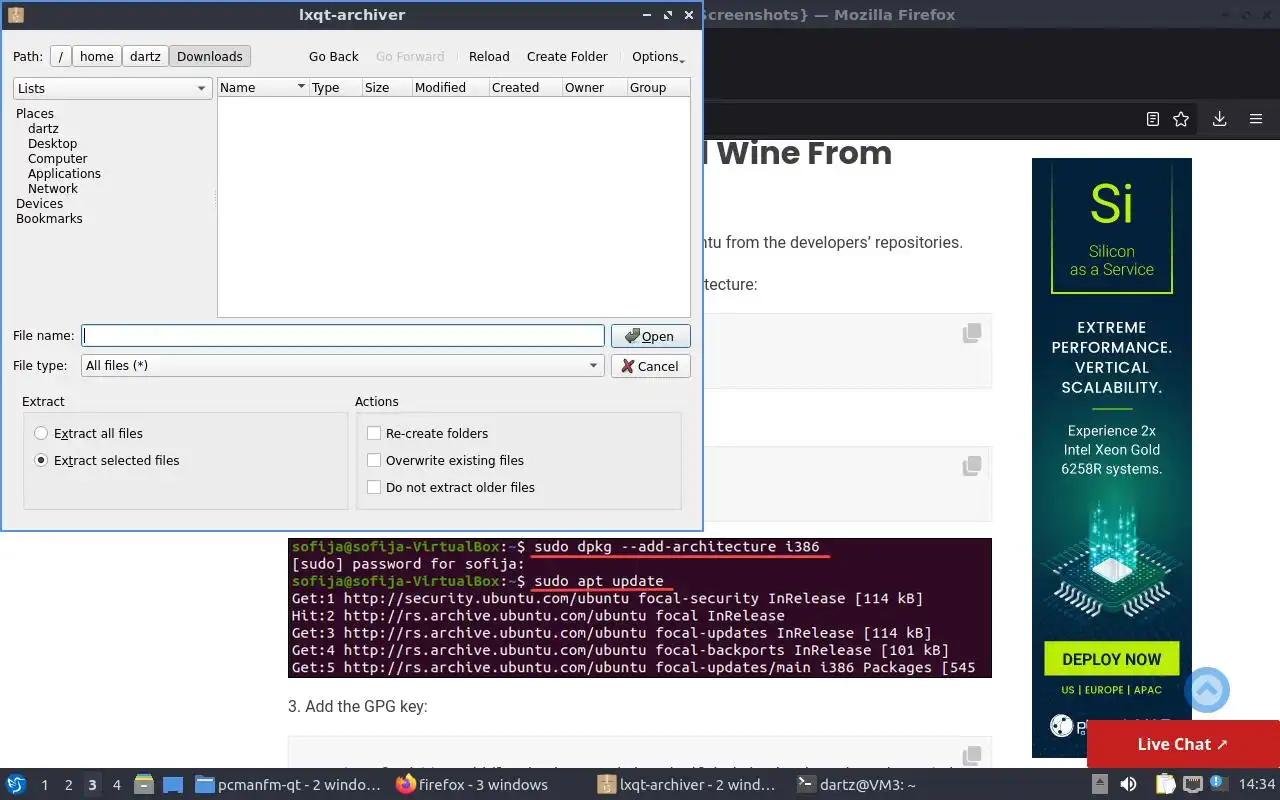Viewport: 1280px width, 800px height.
Task: Focus the File name input field
Action: (343, 336)
